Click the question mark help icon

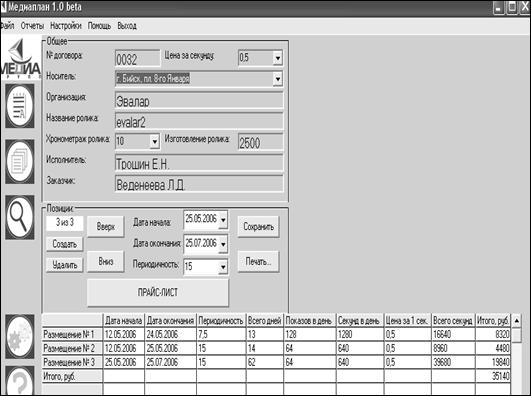pos(20,380)
